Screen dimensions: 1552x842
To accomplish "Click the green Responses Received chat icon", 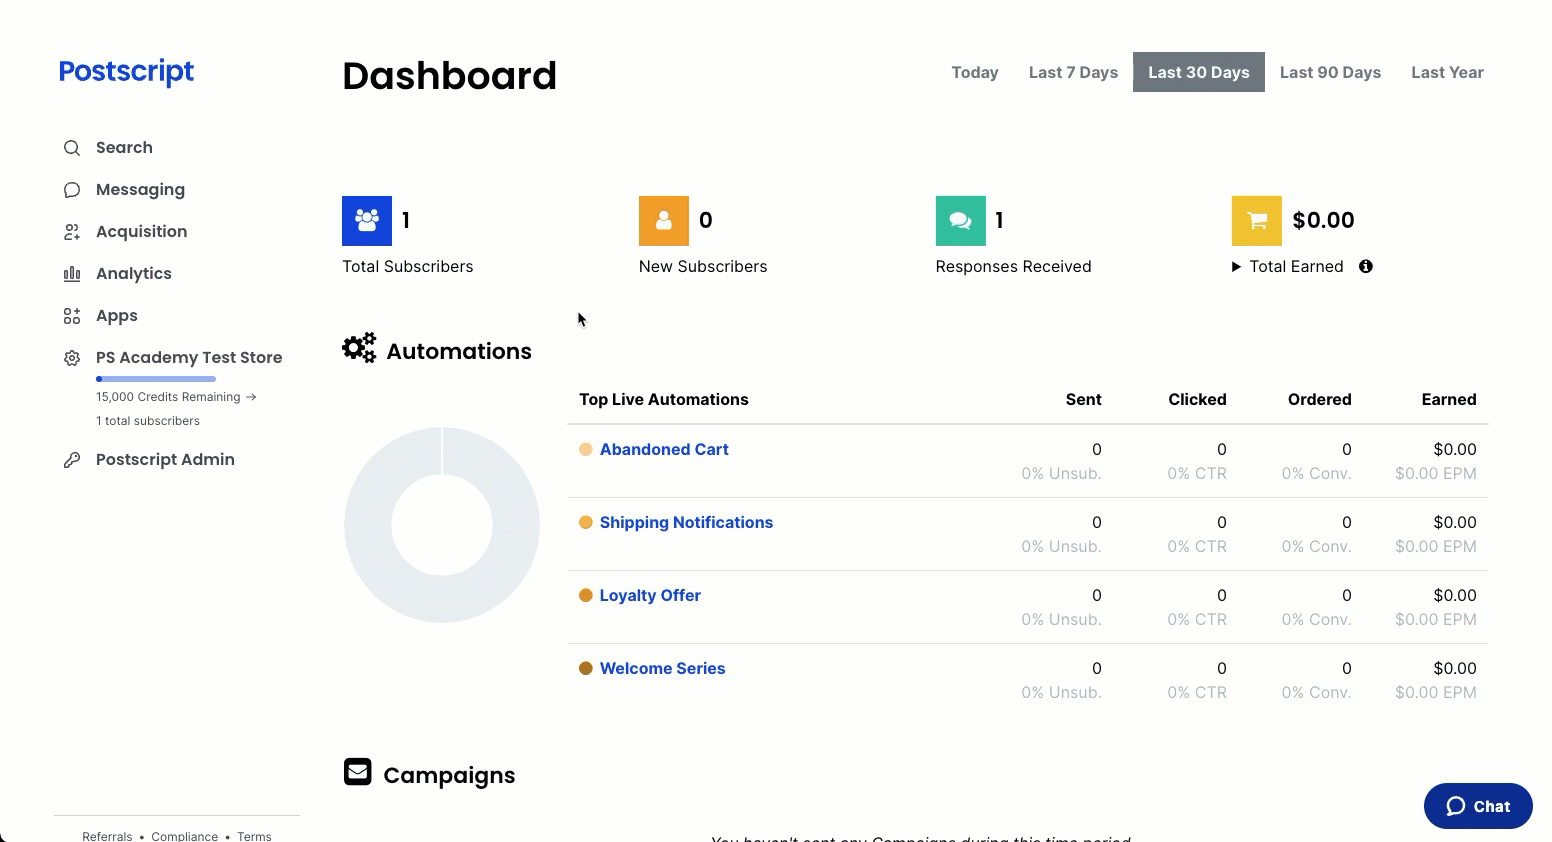I will point(960,221).
